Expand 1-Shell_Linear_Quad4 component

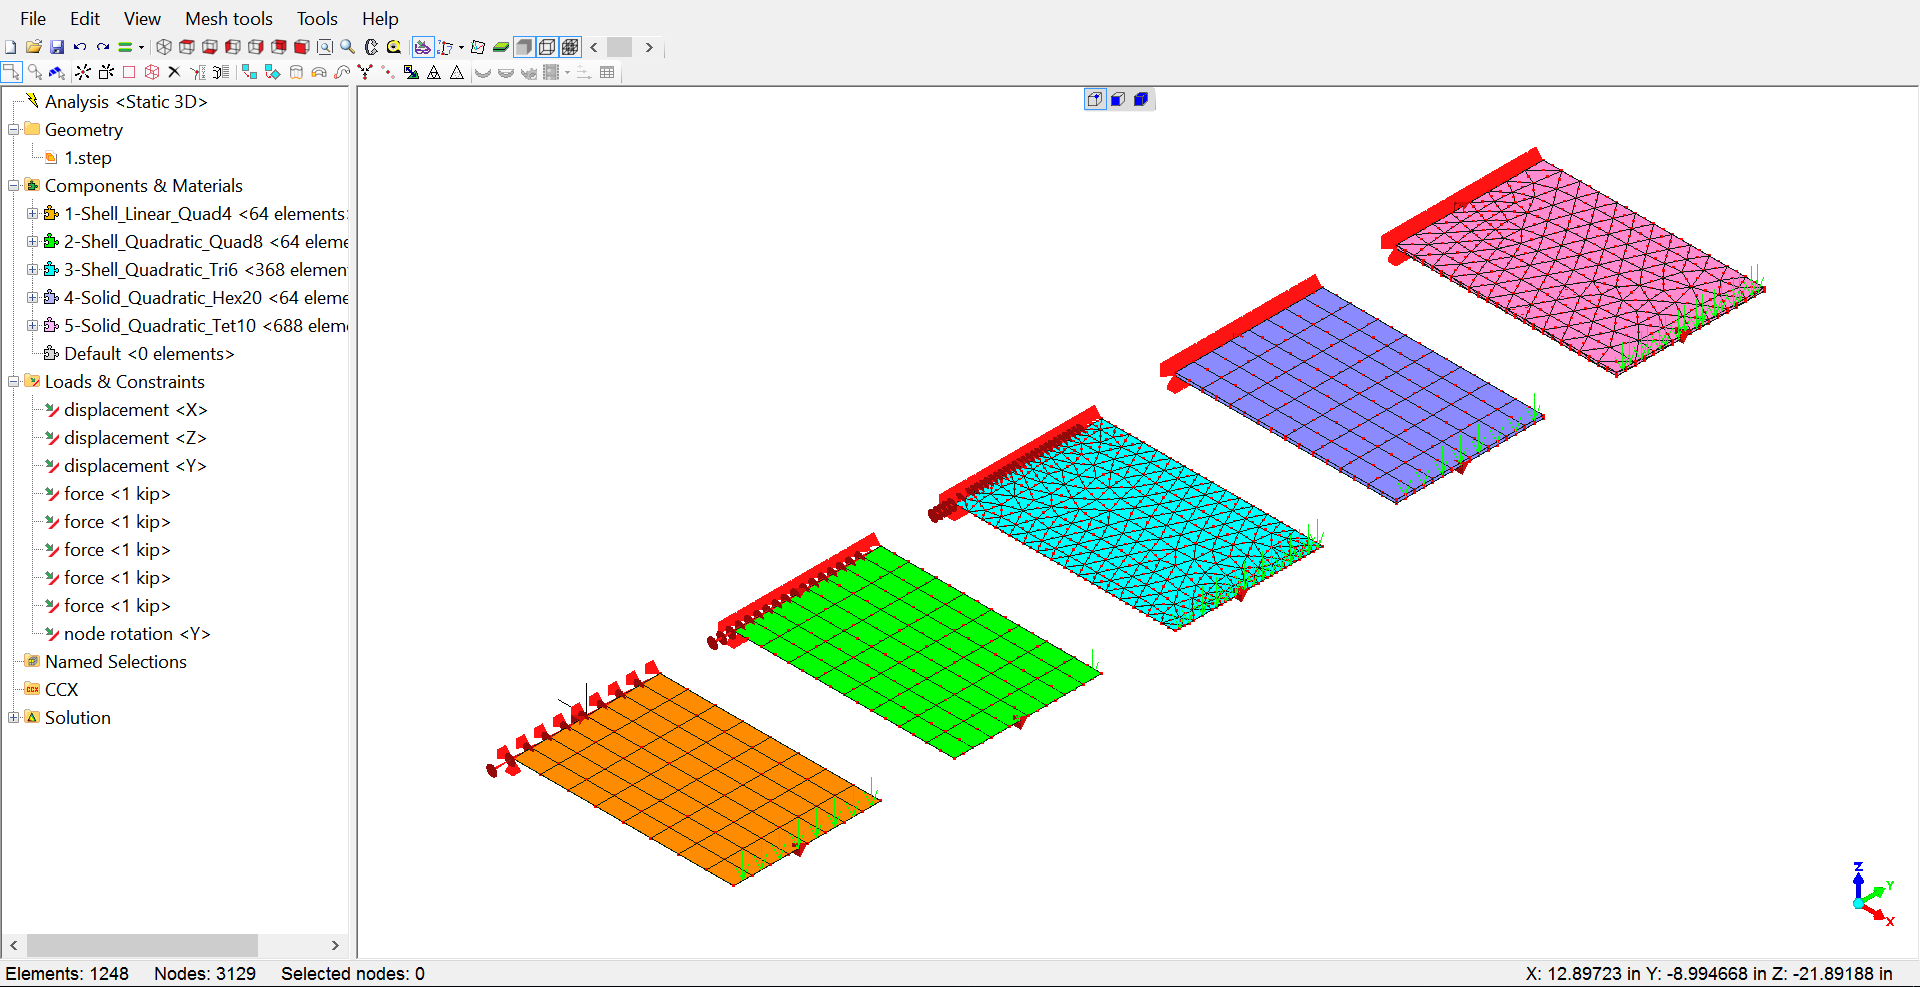pyautogui.click(x=32, y=213)
